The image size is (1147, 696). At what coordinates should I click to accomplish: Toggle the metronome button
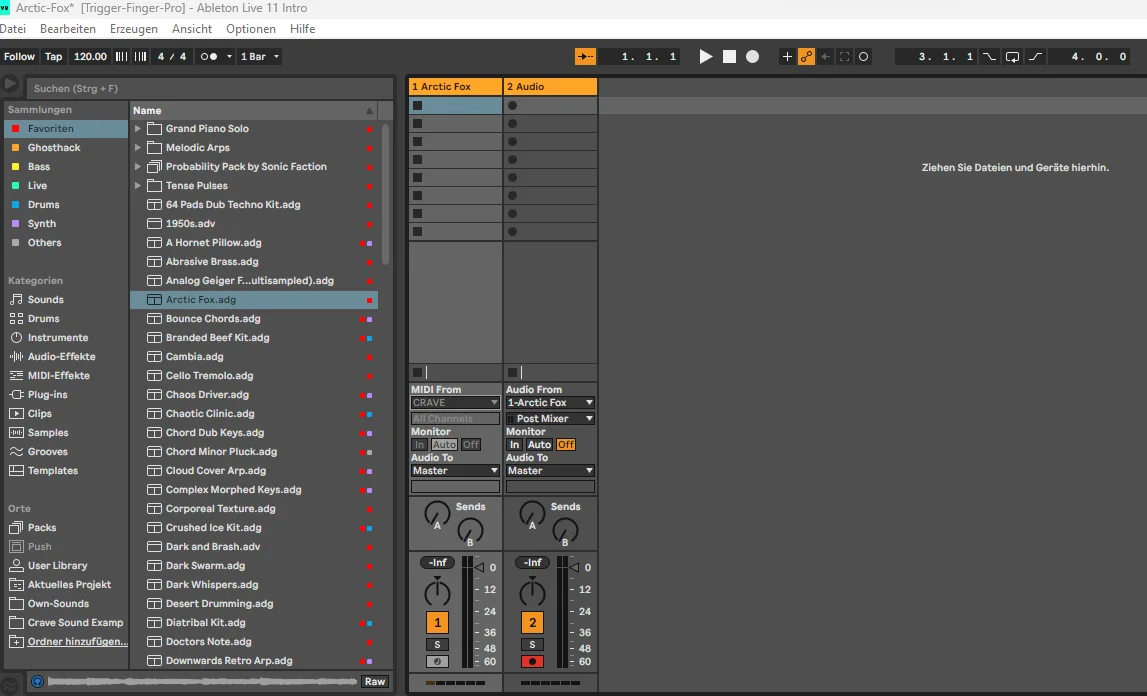click(209, 57)
